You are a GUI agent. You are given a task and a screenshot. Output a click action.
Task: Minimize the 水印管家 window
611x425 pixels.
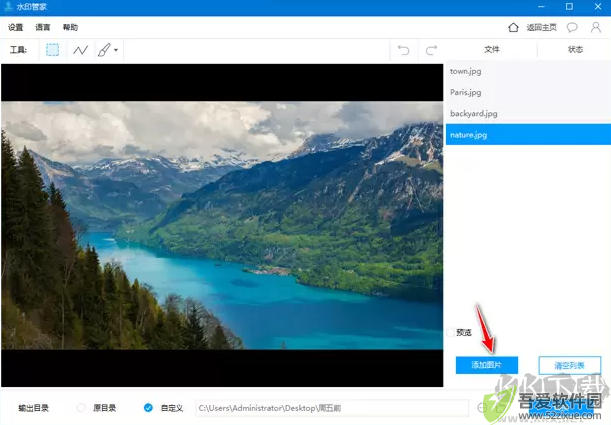tap(541, 7)
